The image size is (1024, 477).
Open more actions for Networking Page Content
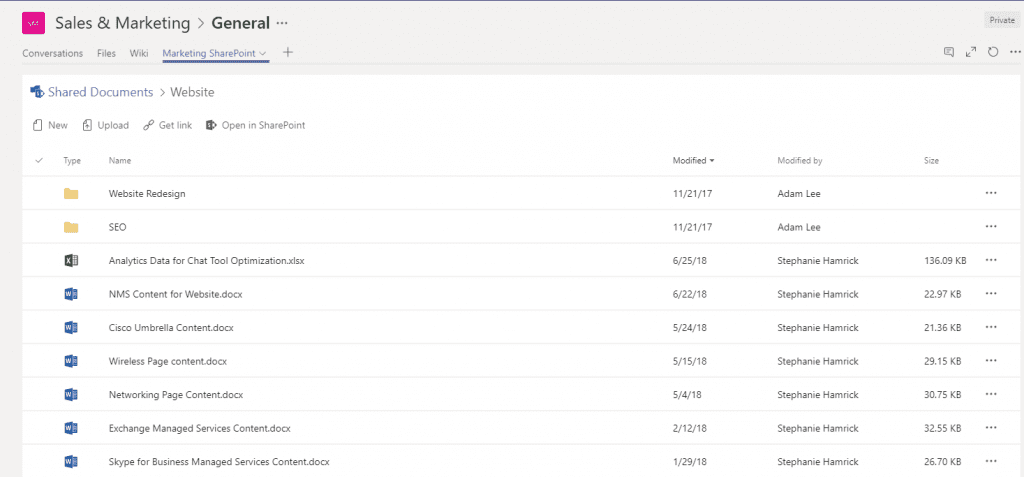pyautogui.click(x=991, y=394)
